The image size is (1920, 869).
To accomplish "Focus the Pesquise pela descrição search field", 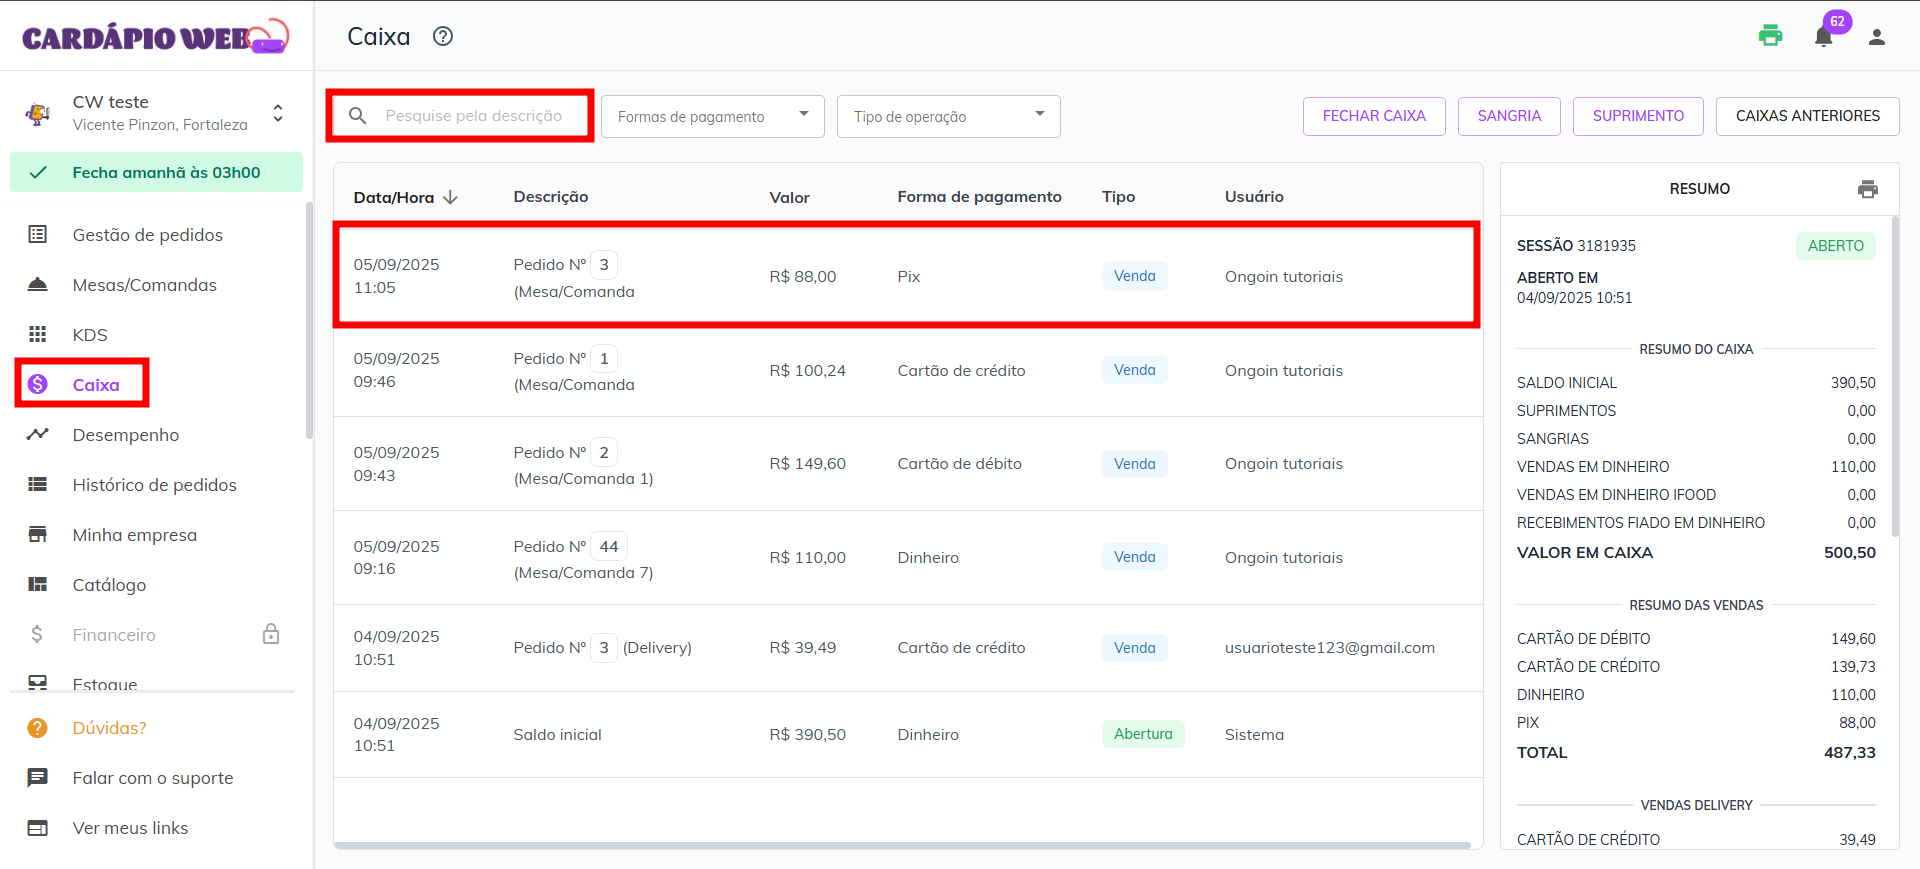I will point(473,116).
